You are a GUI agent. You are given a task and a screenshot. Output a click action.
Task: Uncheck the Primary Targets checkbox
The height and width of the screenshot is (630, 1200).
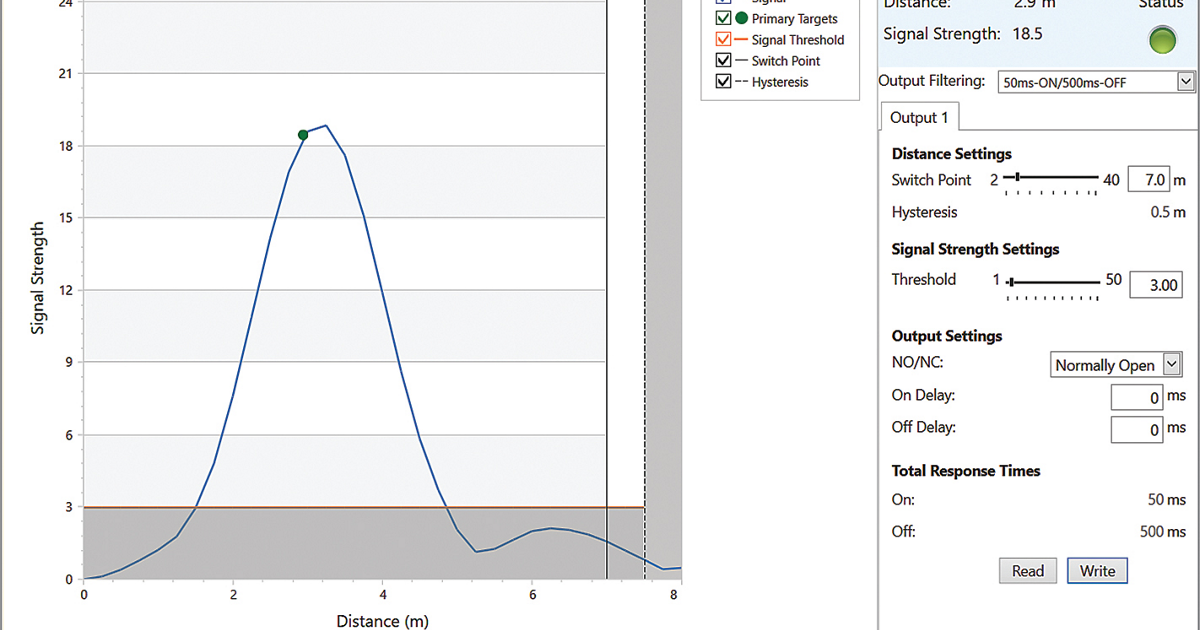coord(723,18)
